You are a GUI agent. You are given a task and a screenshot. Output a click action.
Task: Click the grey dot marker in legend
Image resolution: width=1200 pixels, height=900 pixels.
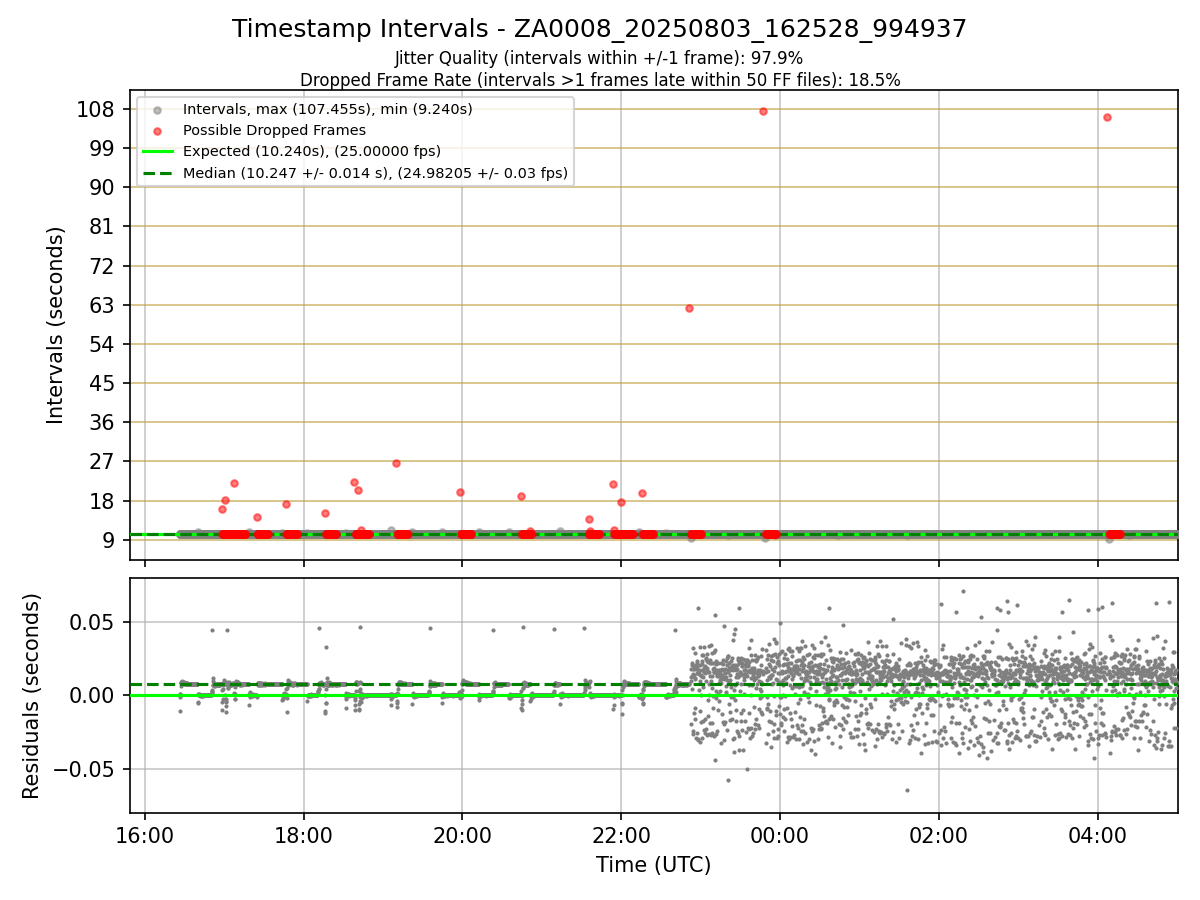(x=157, y=110)
